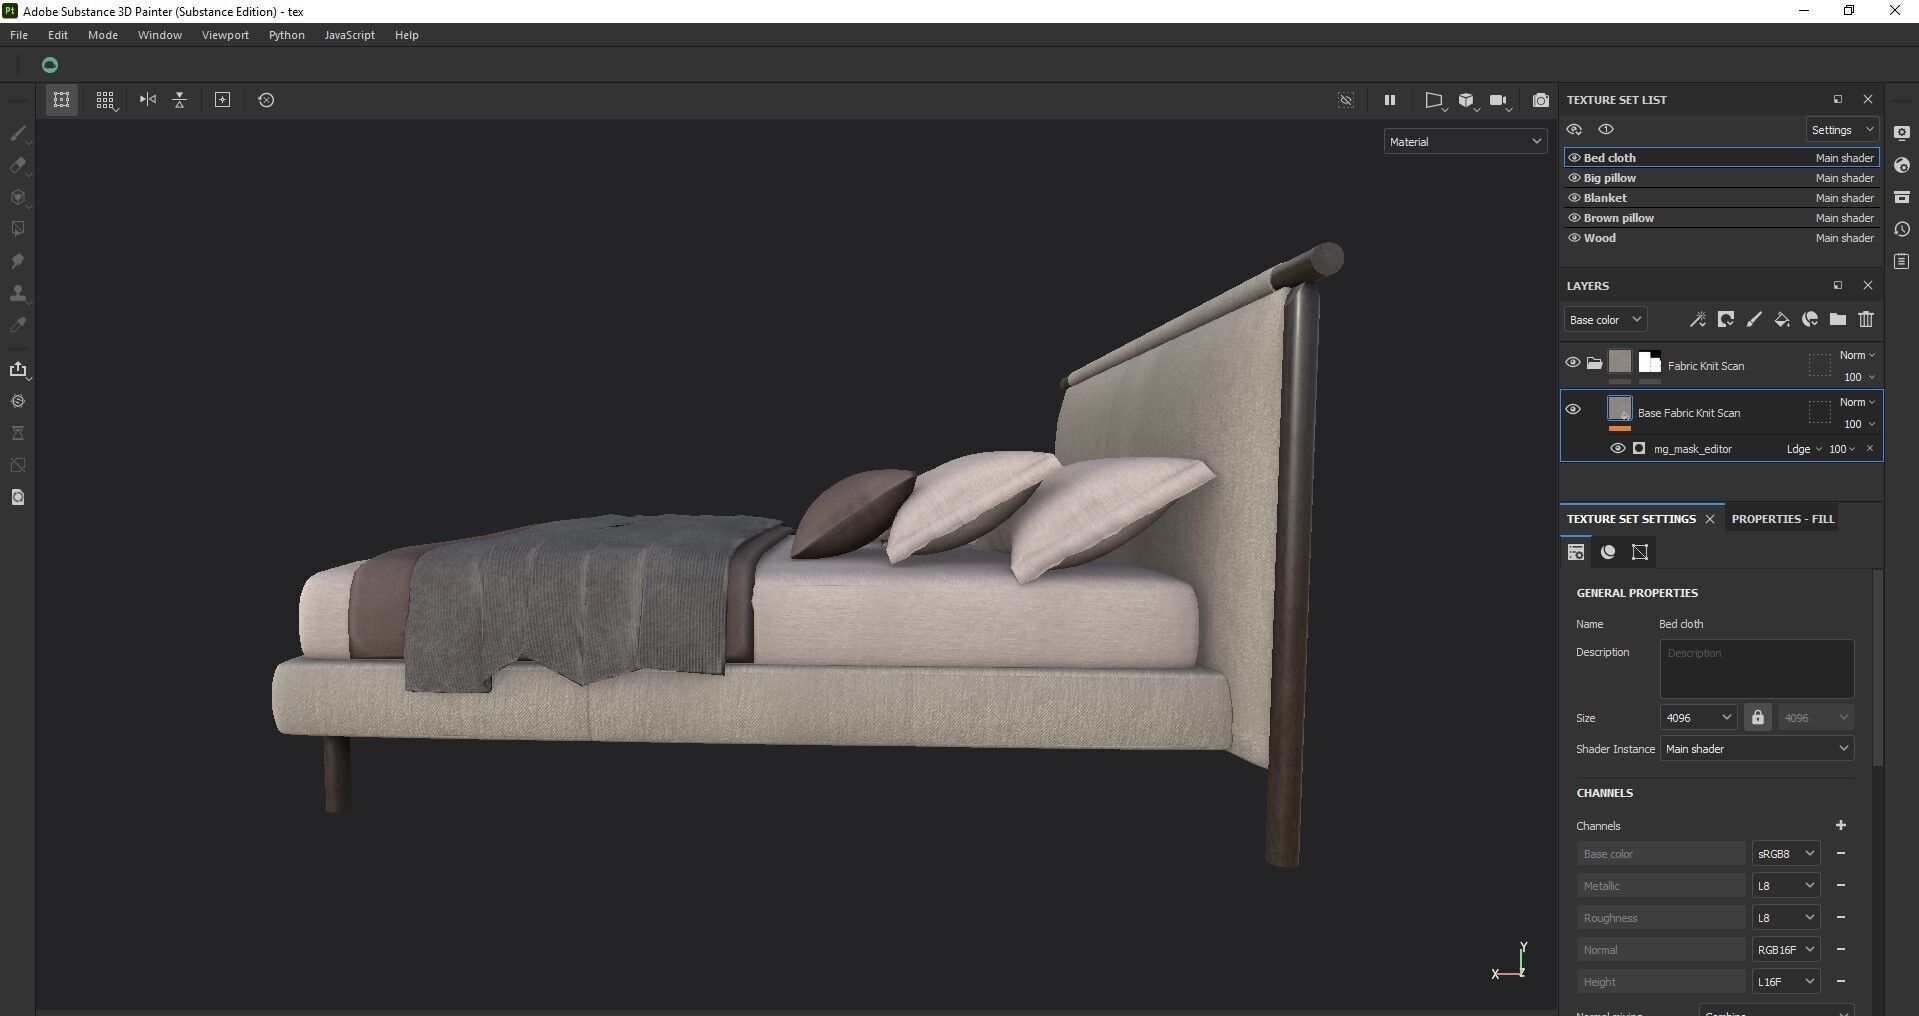The width and height of the screenshot is (1919, 1016).
Task: Toggle symmetry mirror icon in viewport toolbar
Action: point(148,100)
